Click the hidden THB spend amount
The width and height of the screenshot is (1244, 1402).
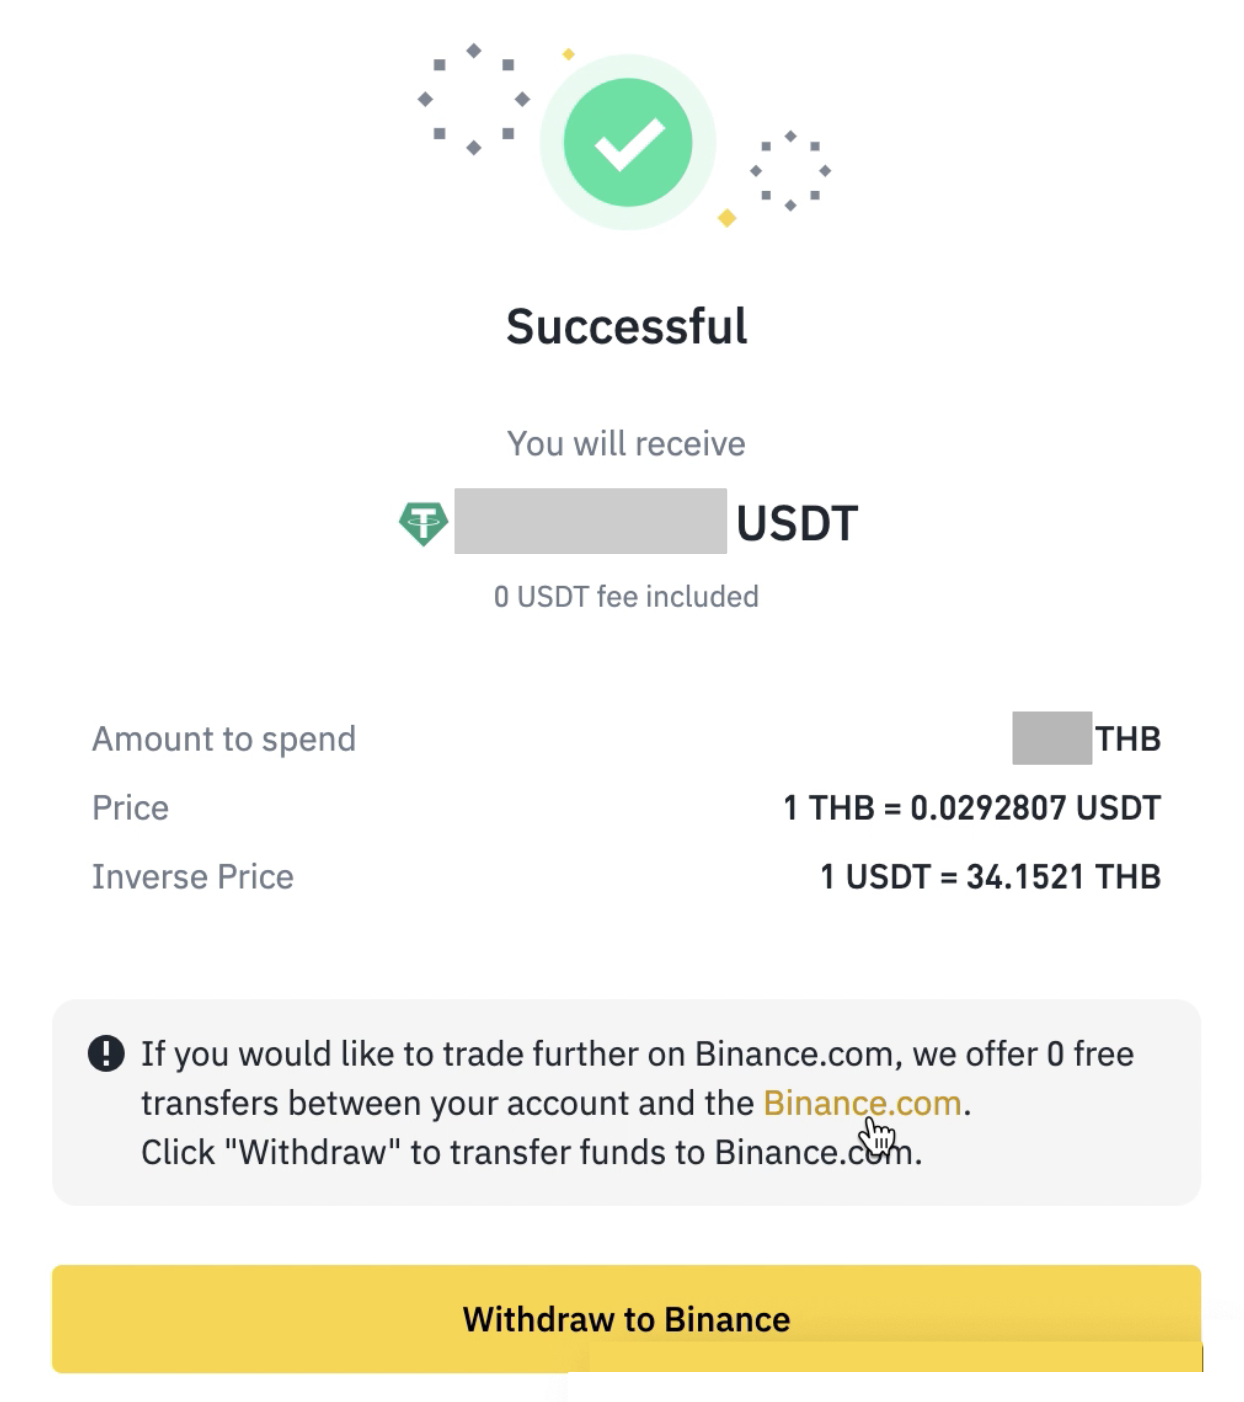tap(1051, 738)
